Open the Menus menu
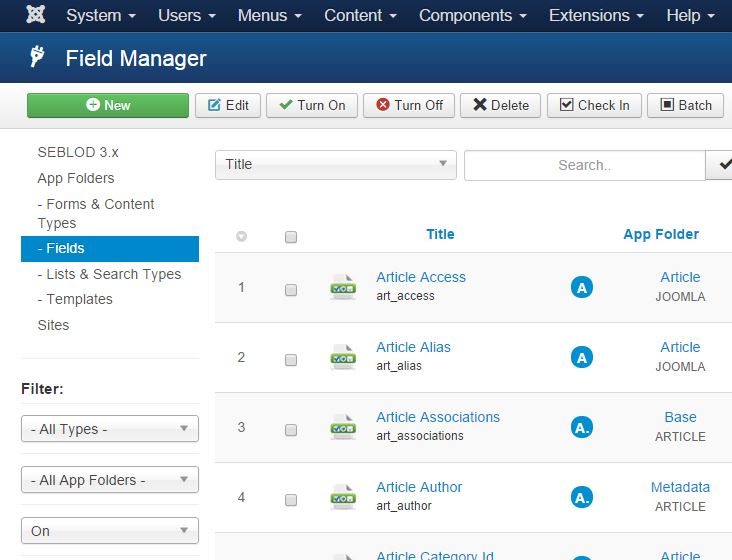732x560 pixels. (x=270, y=15)
